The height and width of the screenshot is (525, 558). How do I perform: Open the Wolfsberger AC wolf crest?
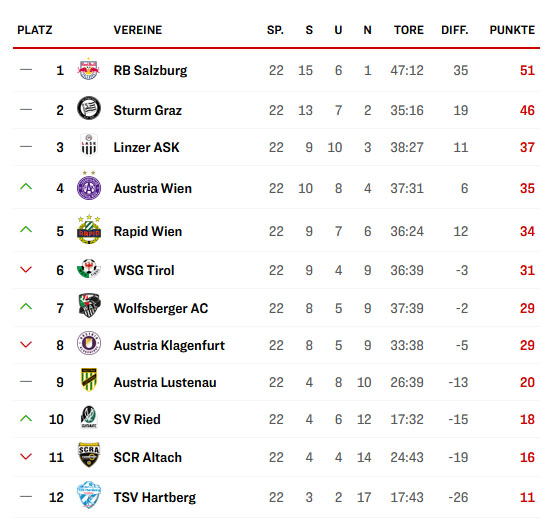tap(89, 305)
